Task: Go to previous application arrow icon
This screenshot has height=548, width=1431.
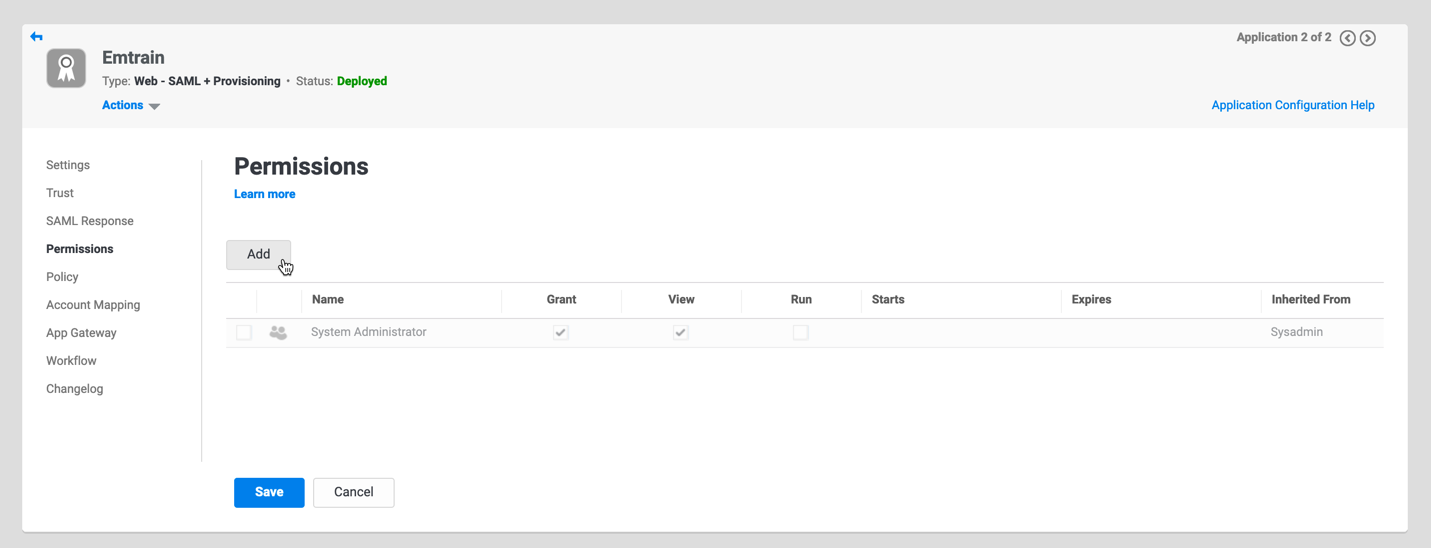Action: tap(1347, 38)
